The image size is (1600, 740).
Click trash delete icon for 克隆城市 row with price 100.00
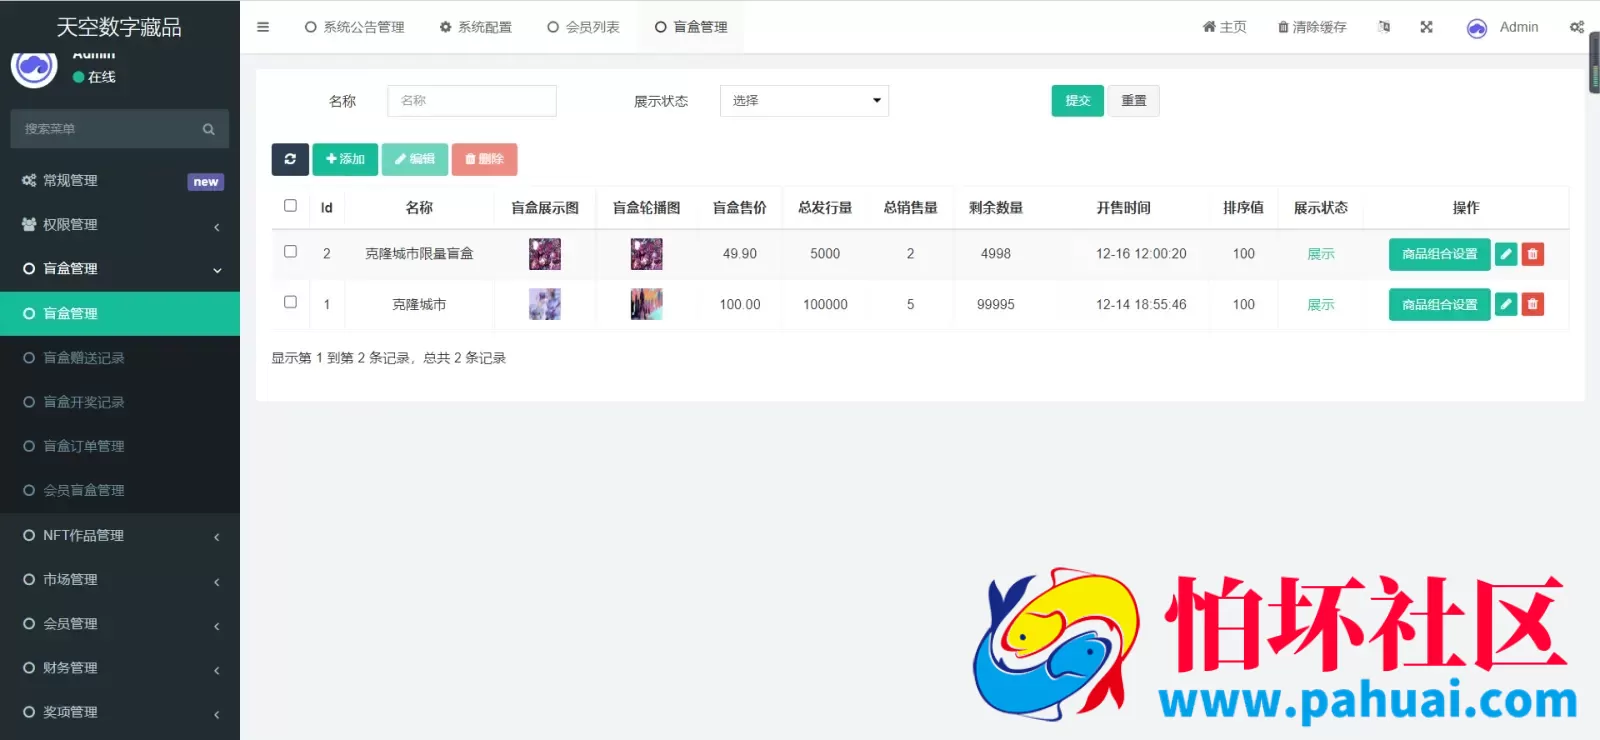pos(1533,304)
